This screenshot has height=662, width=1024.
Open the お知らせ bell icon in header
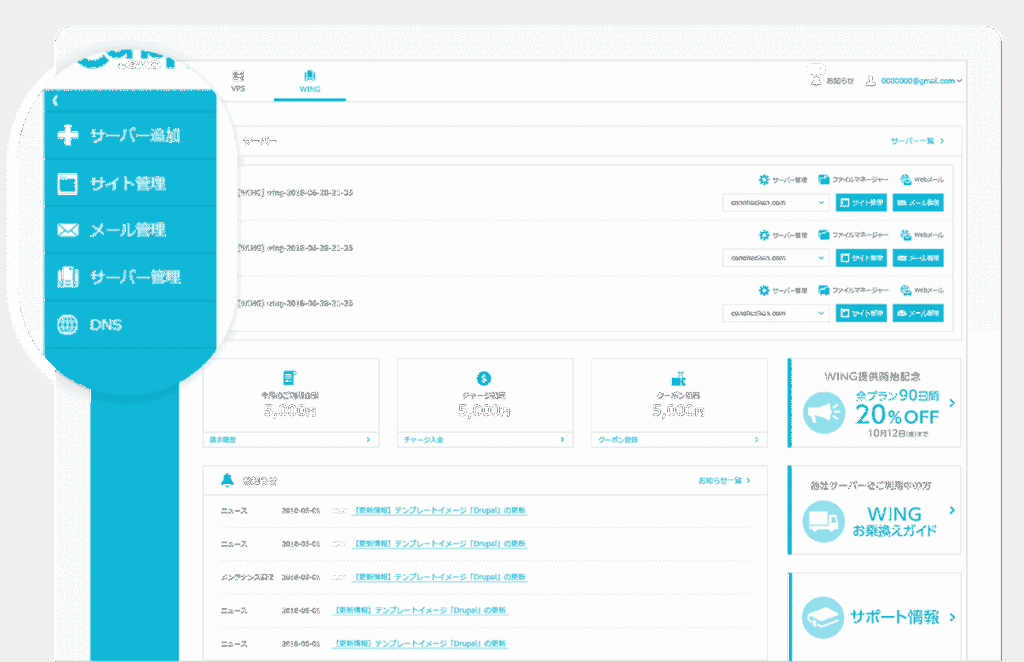click(x=816, y=80)
